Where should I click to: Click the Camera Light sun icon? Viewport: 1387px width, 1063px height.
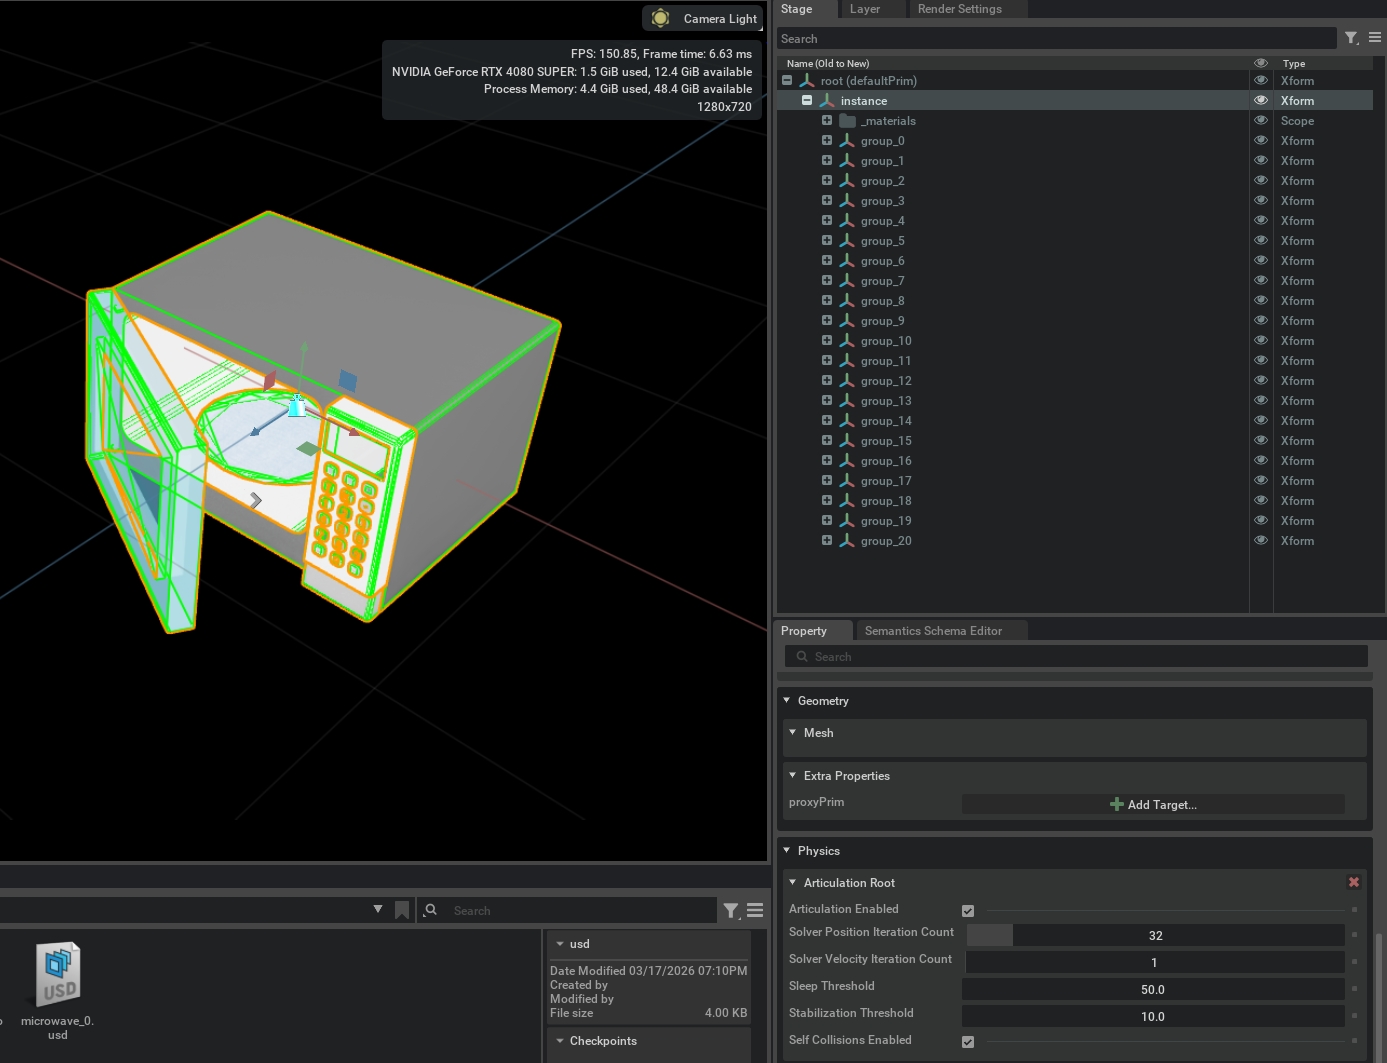660,18
